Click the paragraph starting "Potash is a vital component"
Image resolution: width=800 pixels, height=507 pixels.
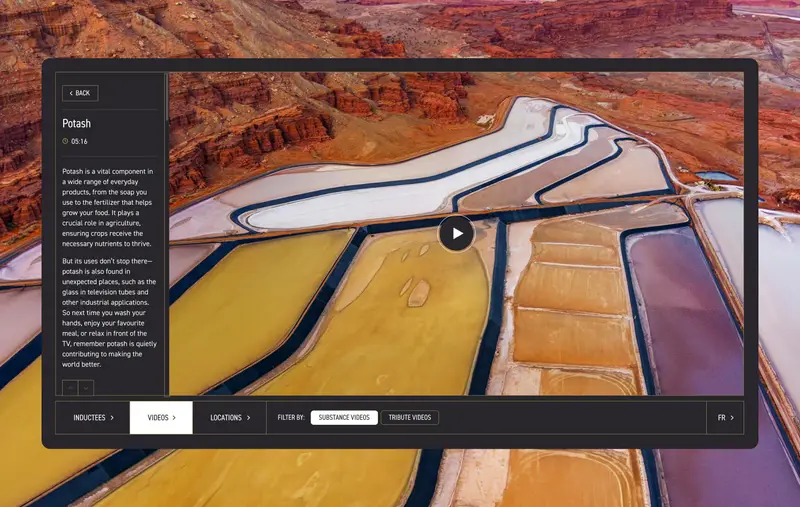[x=108, y=208]
